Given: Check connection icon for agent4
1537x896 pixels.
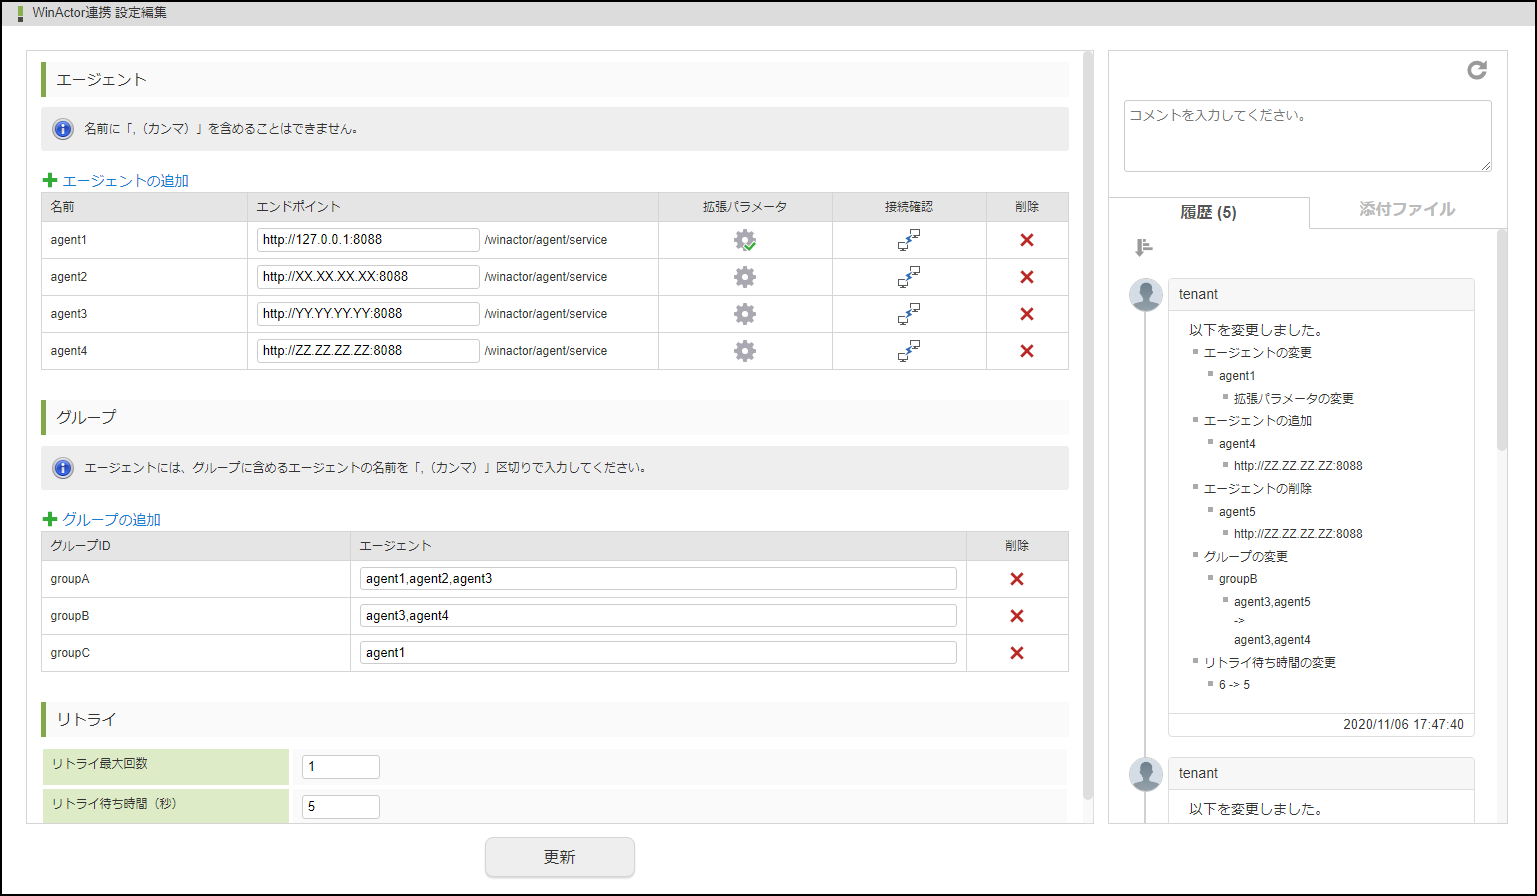Looking at the screenshot, I should tap(908, 351).
